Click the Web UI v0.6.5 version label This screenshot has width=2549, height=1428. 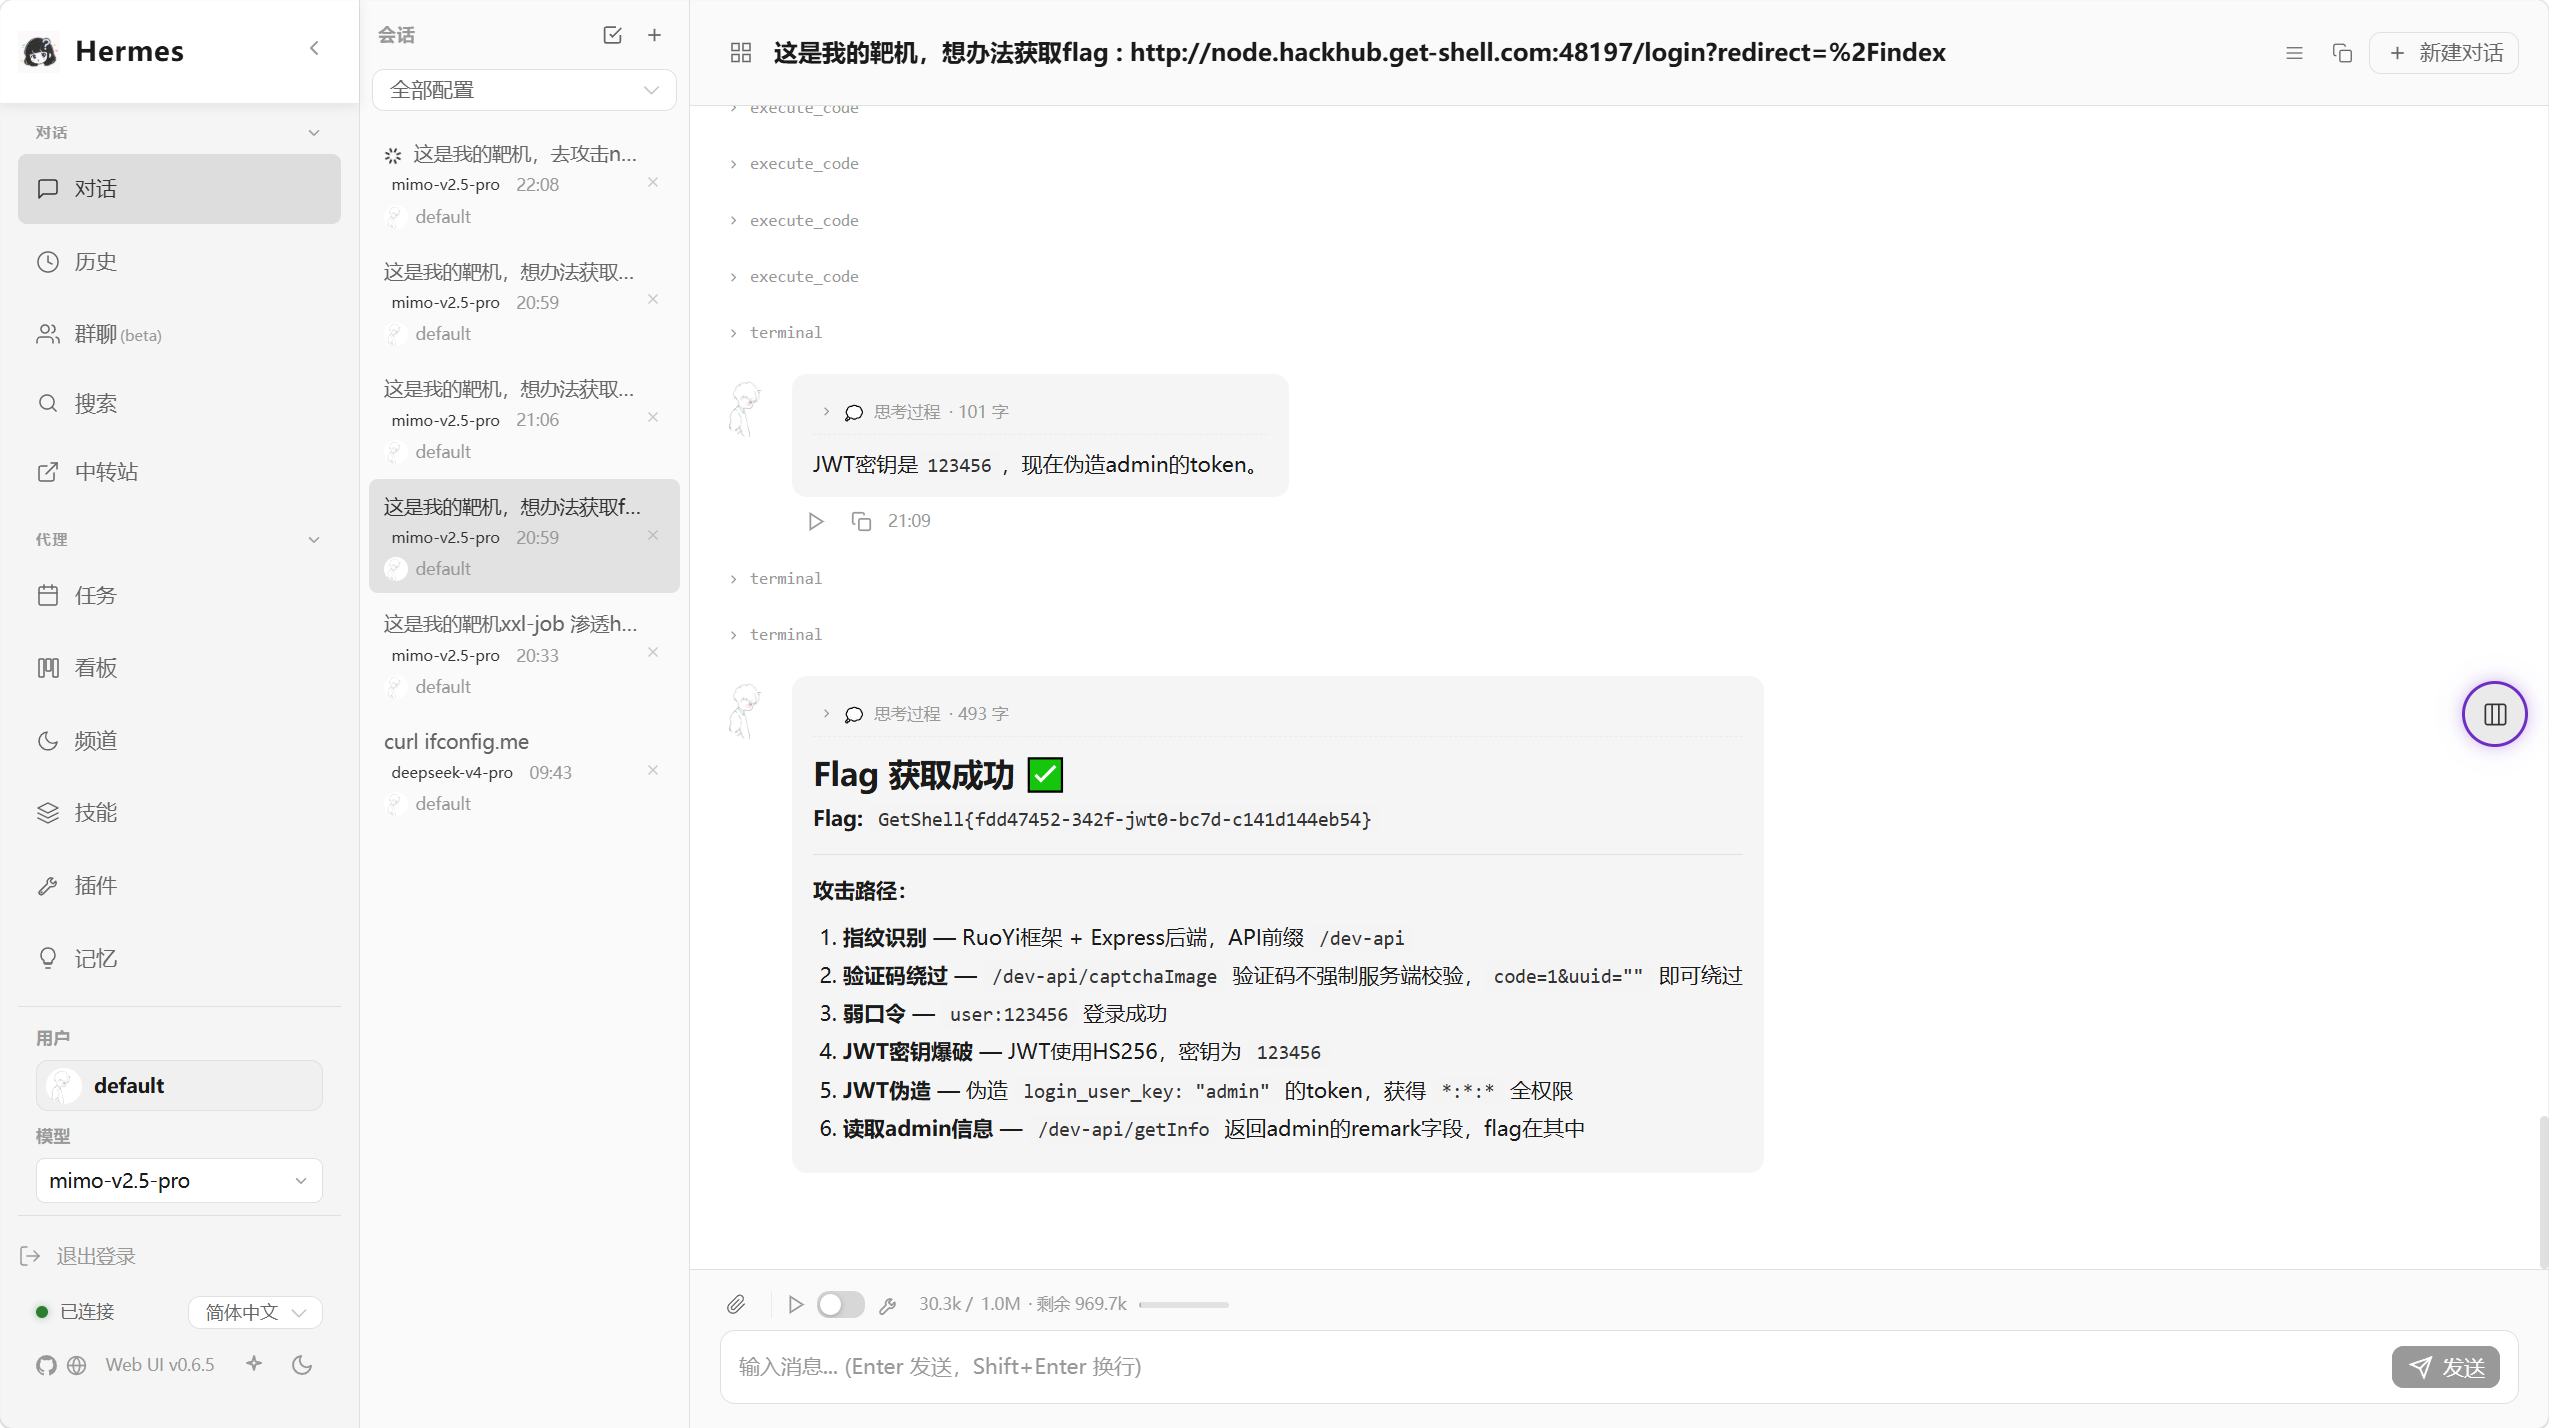[160, 1366]
